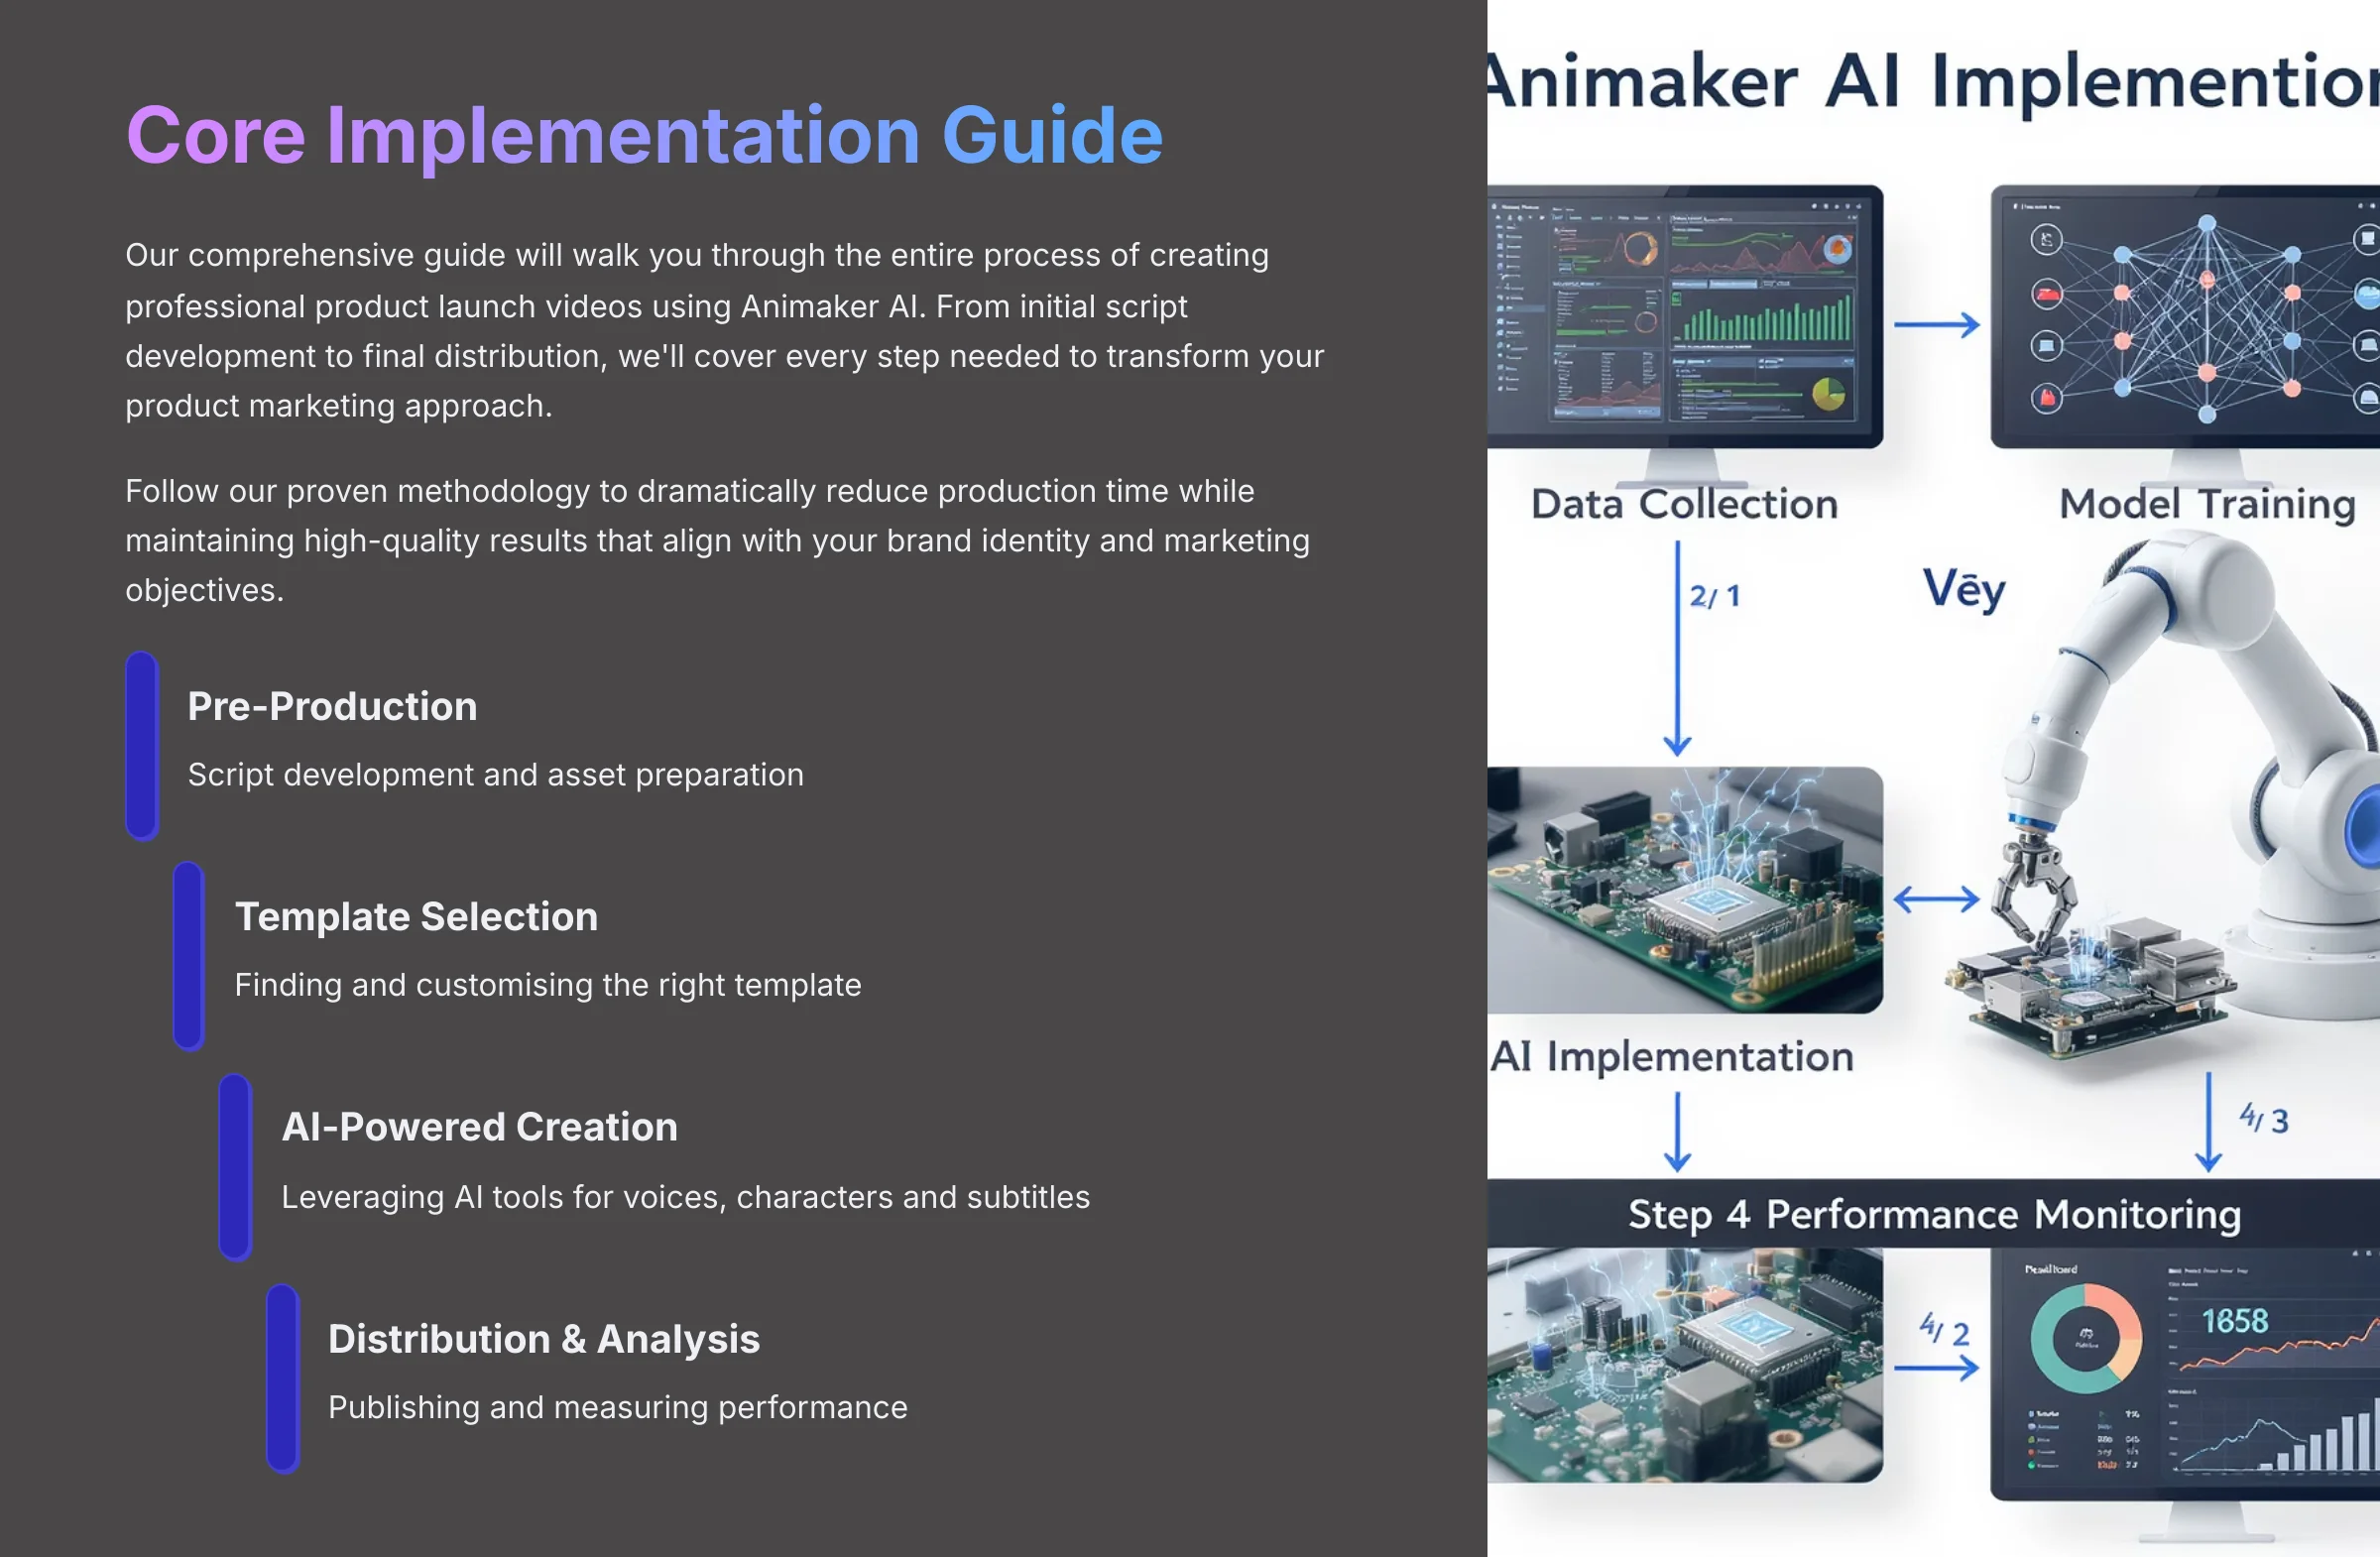Click the "Core Implementation Guide" heading
The width and height of the screenshot is (2380, 1557).
[x=644, y=135]
